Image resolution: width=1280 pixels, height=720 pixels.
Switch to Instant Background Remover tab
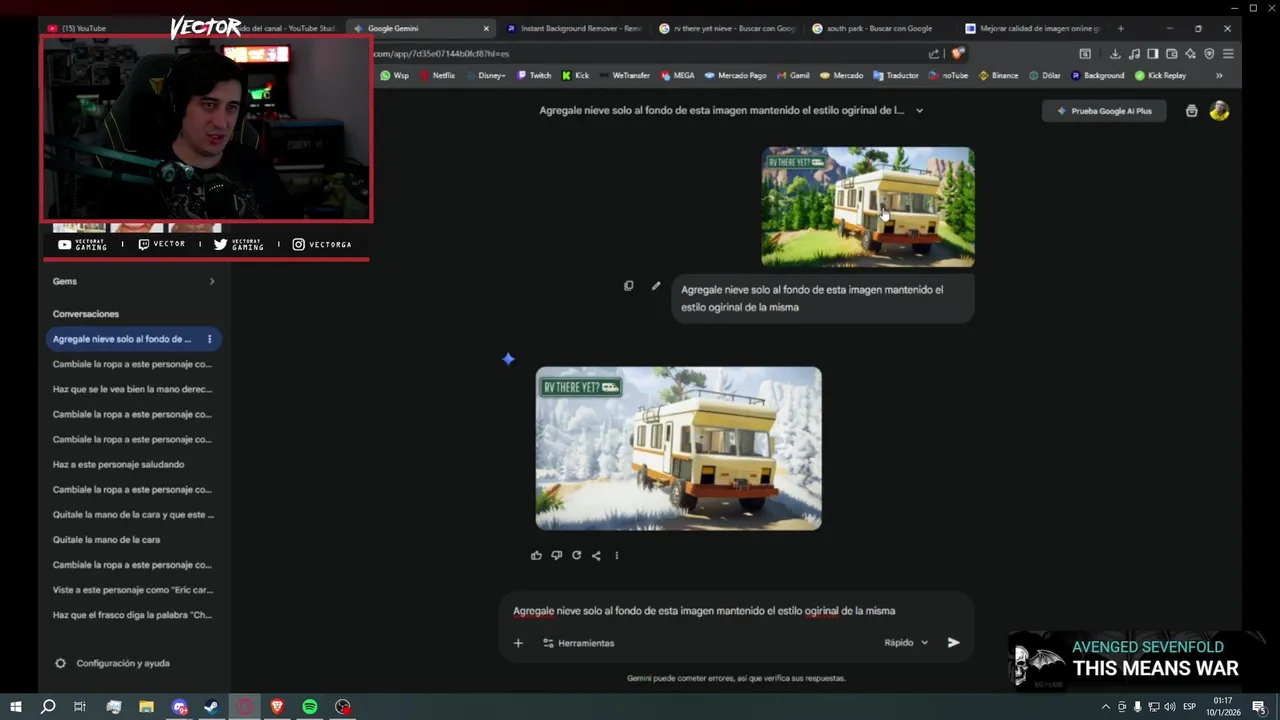click(575, 28)
